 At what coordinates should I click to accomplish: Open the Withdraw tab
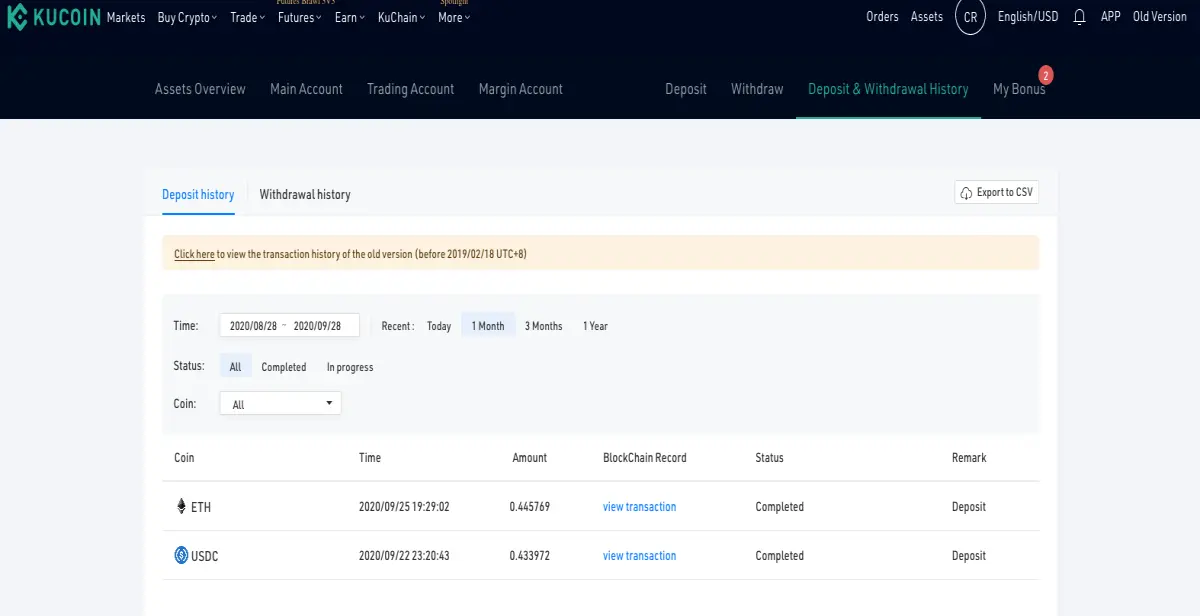[757, 89]
